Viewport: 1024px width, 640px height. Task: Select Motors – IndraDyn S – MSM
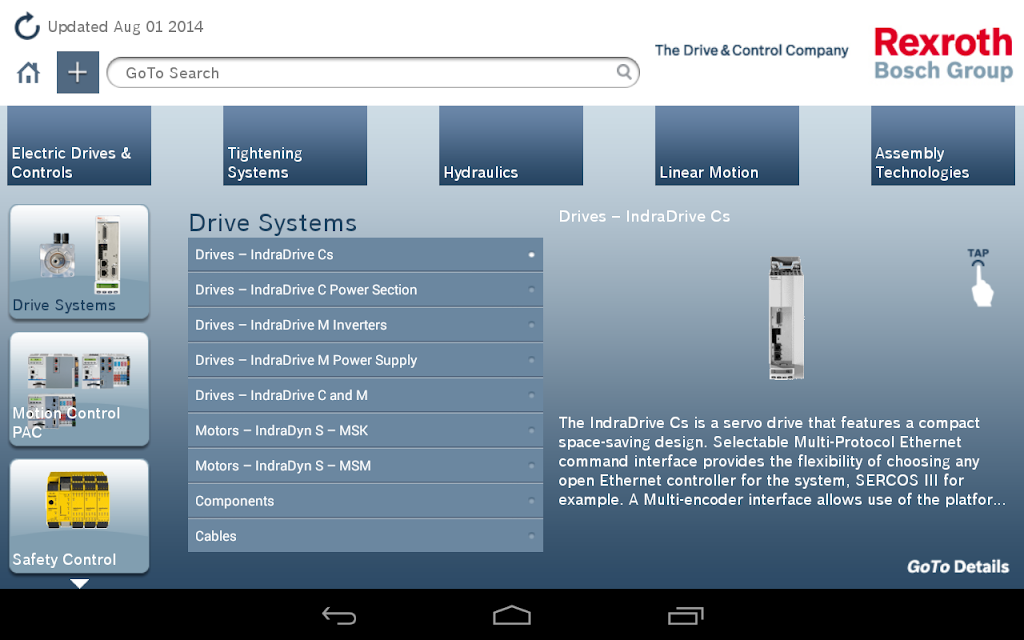click(x=366, y=466)
